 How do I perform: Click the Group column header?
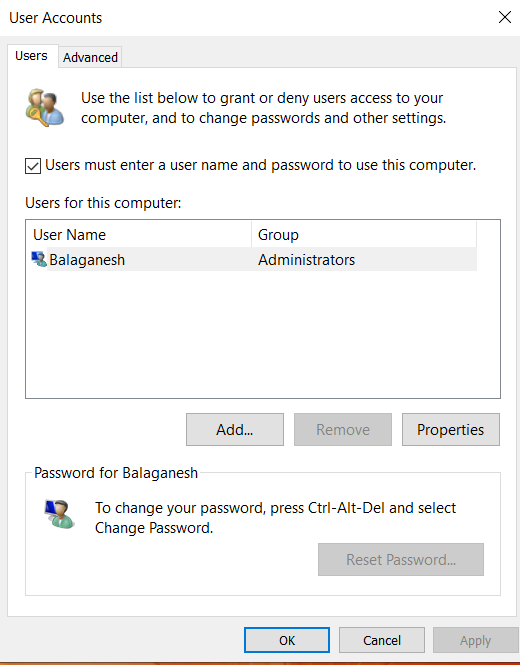click(x=364, y=235)
